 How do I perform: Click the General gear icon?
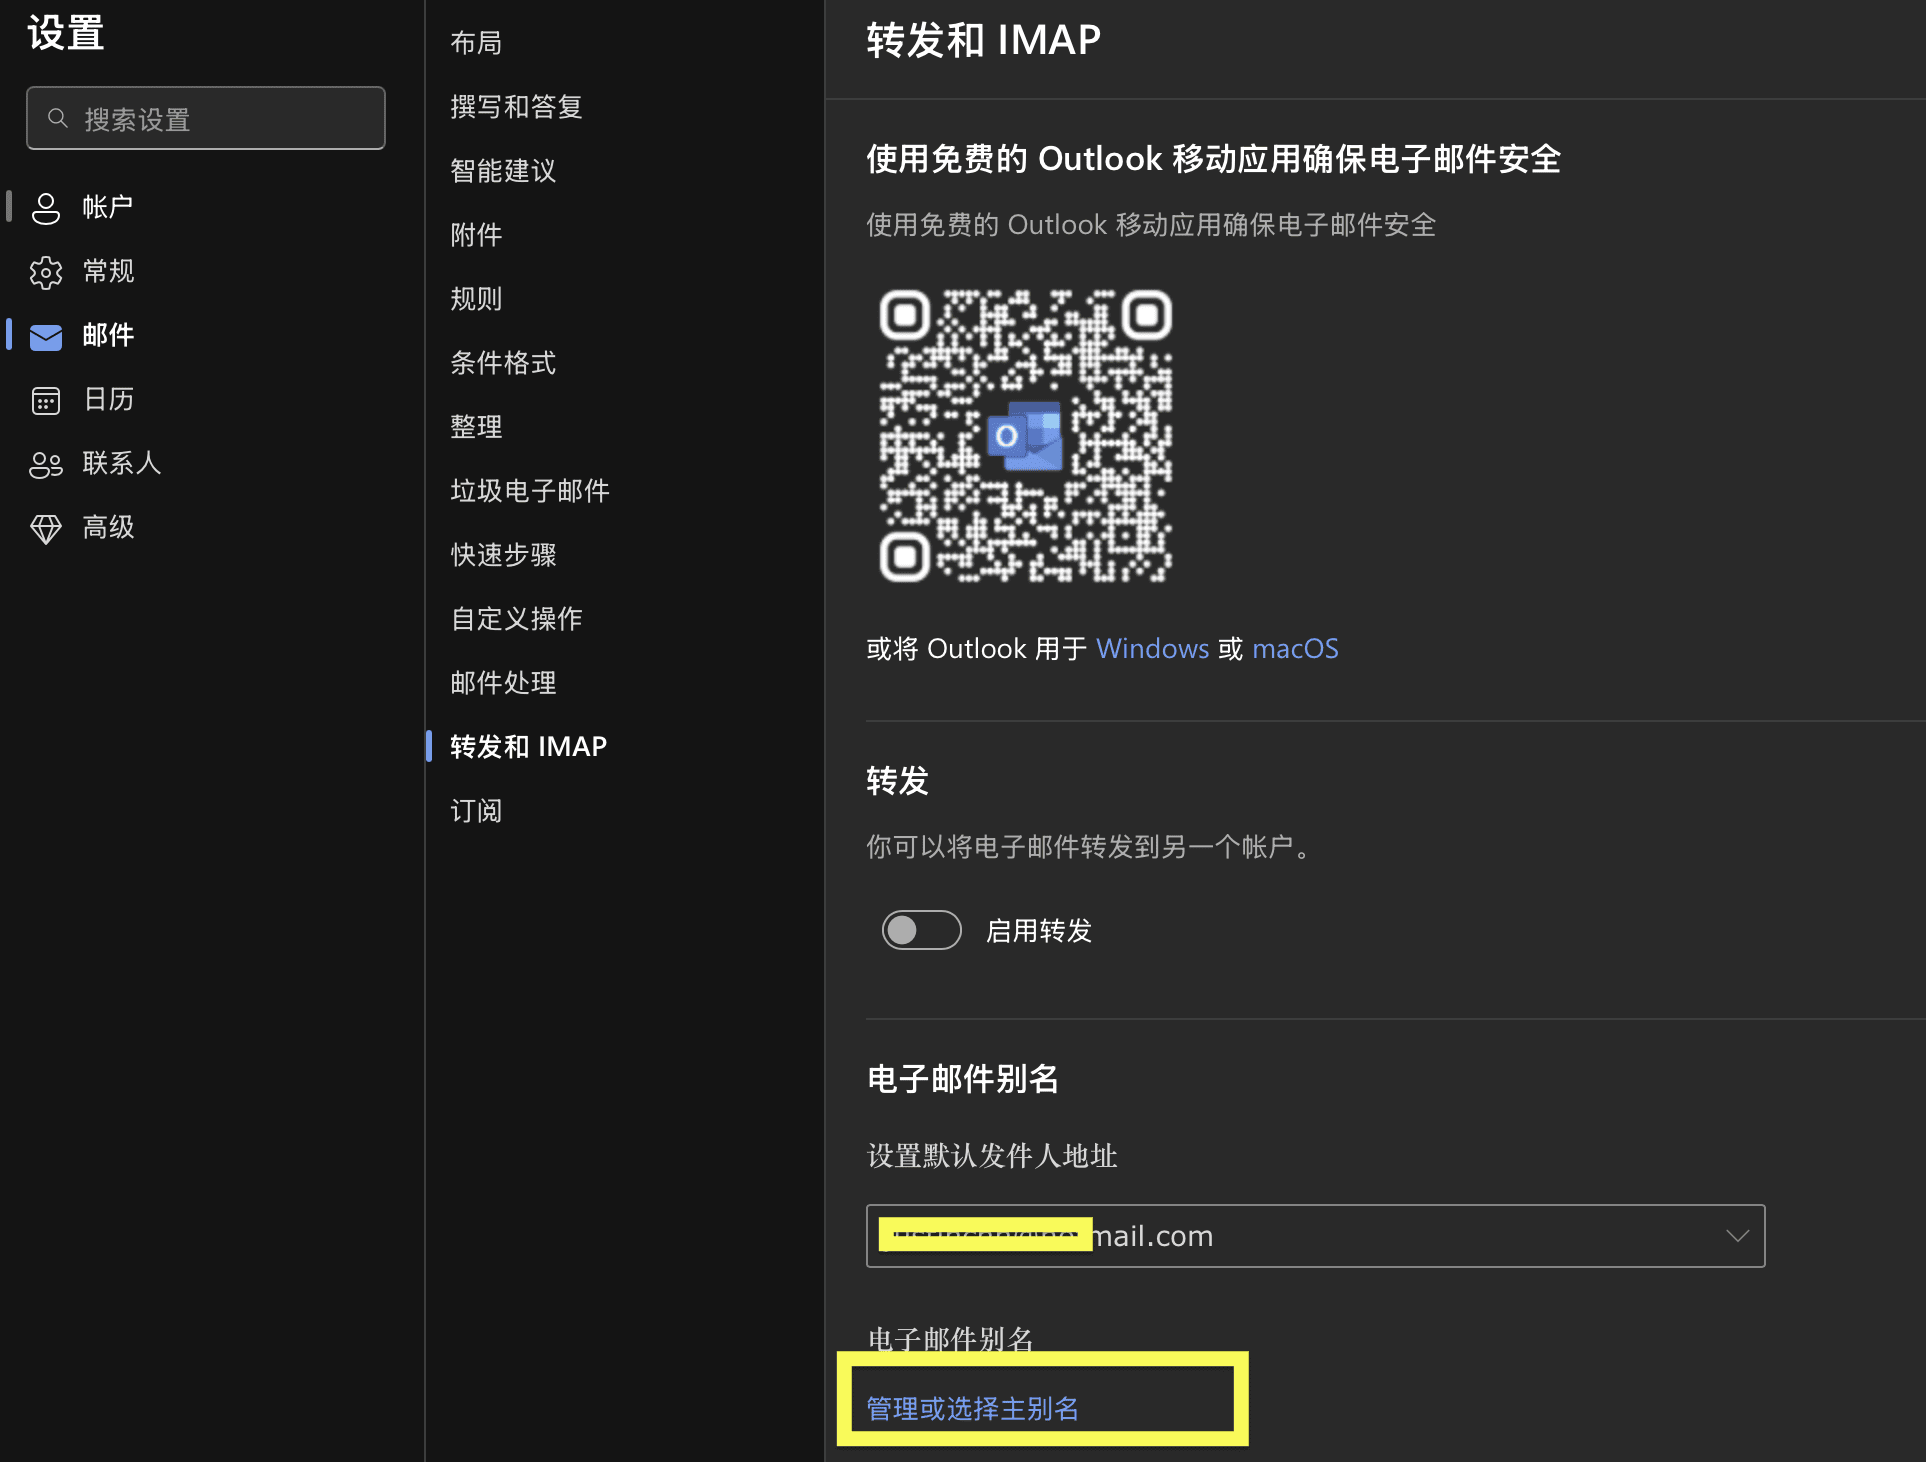click(x=46, y=272)
